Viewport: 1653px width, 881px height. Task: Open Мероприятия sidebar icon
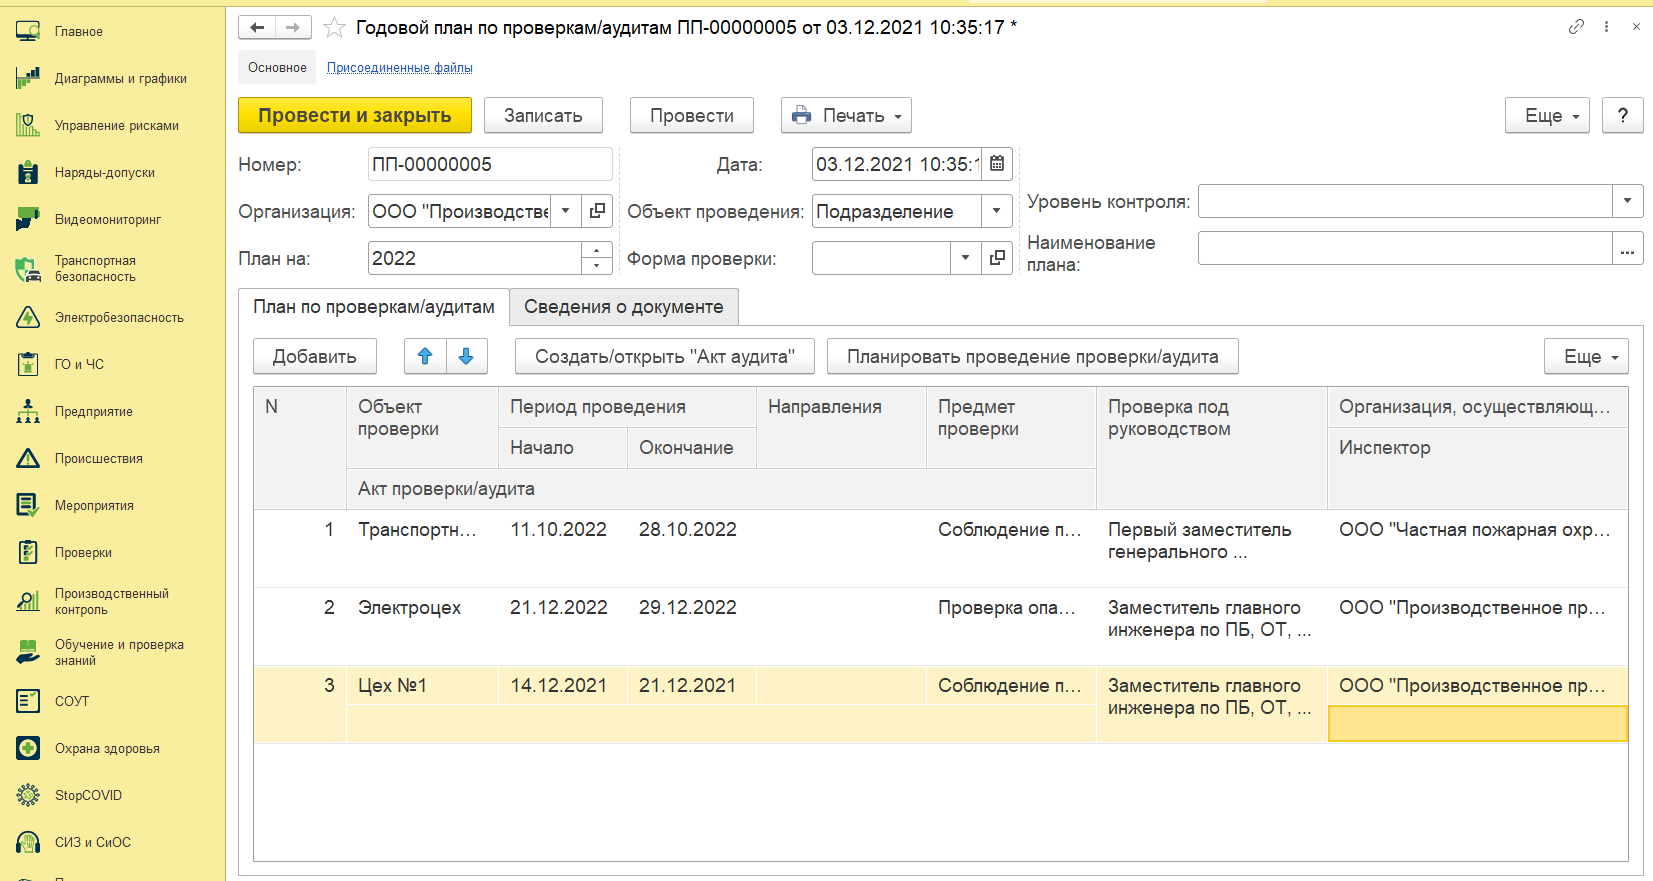pyautogui.click(x=28, y=505)
